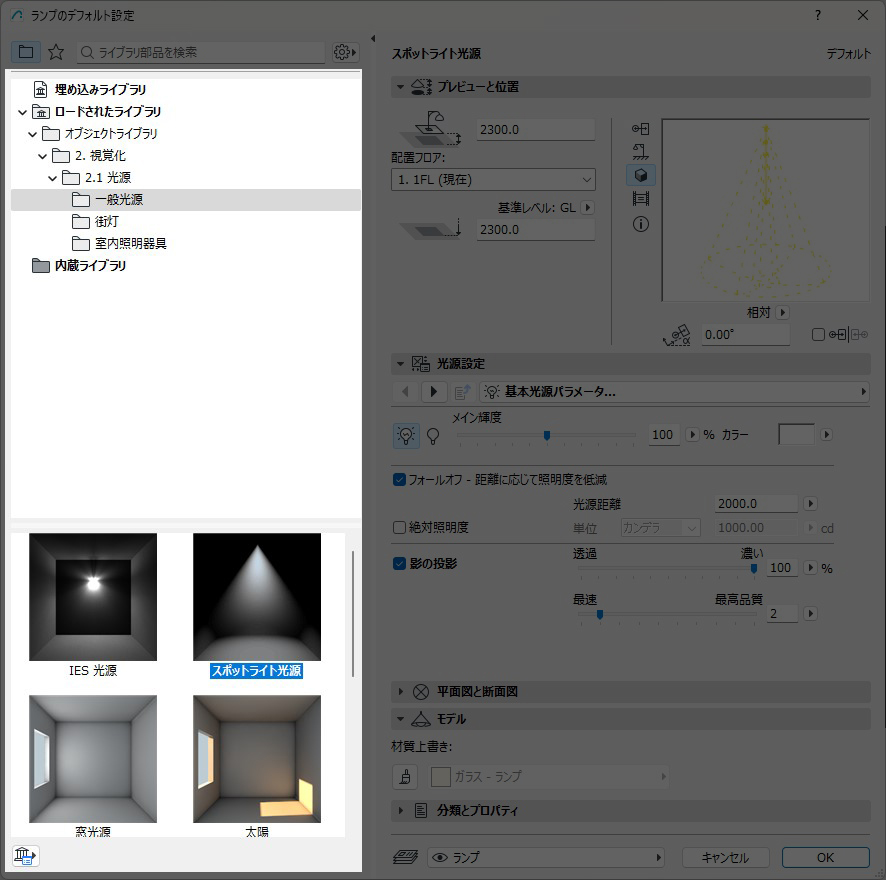Collapse the 2.1 光源 folder
Screen dimensions: 886x880
pyautogui.click(x=53, y=178)
